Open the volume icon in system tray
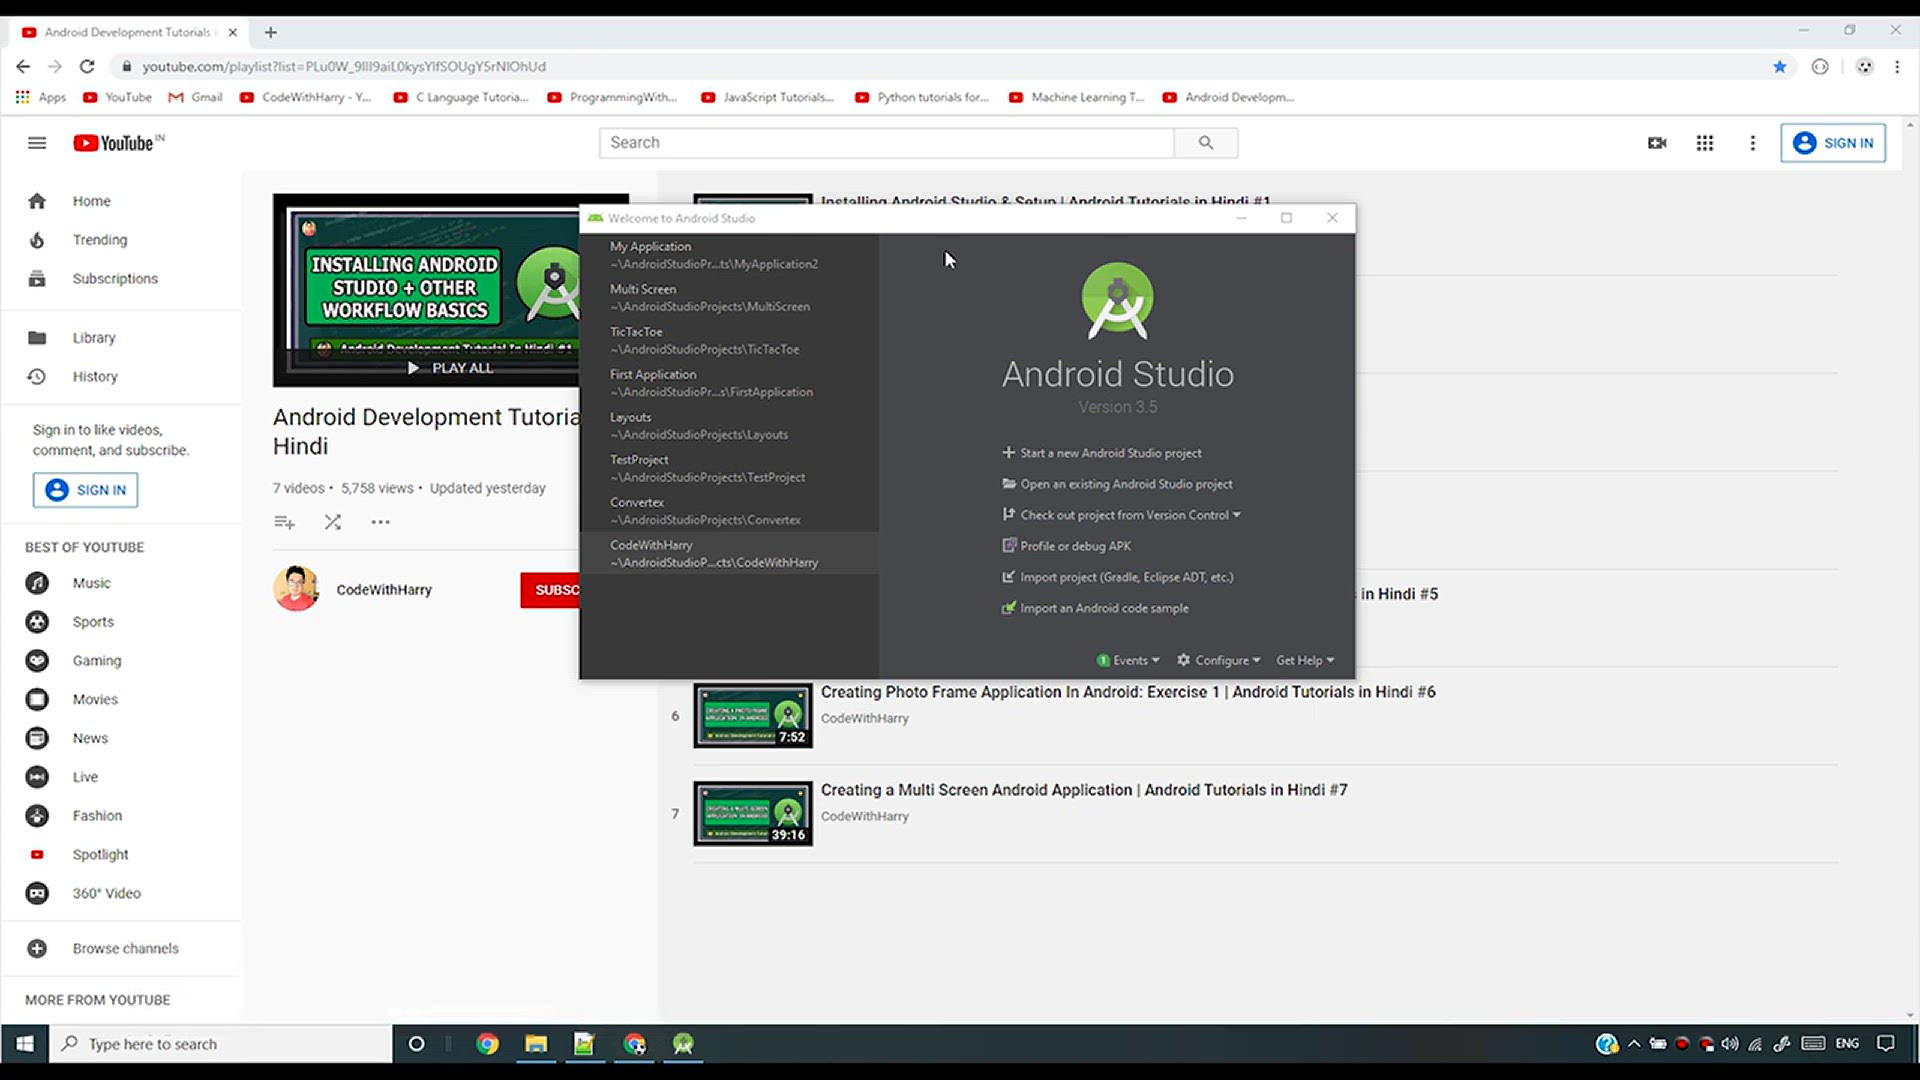Screen dimensions: 1920x1080 1730,1044
